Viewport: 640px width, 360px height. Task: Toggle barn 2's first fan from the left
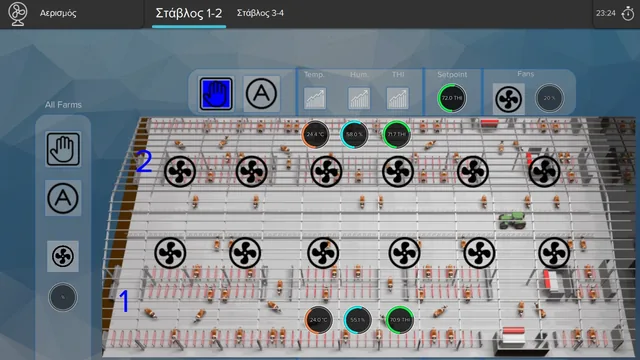pyautogui.click(x=180, y=171)
